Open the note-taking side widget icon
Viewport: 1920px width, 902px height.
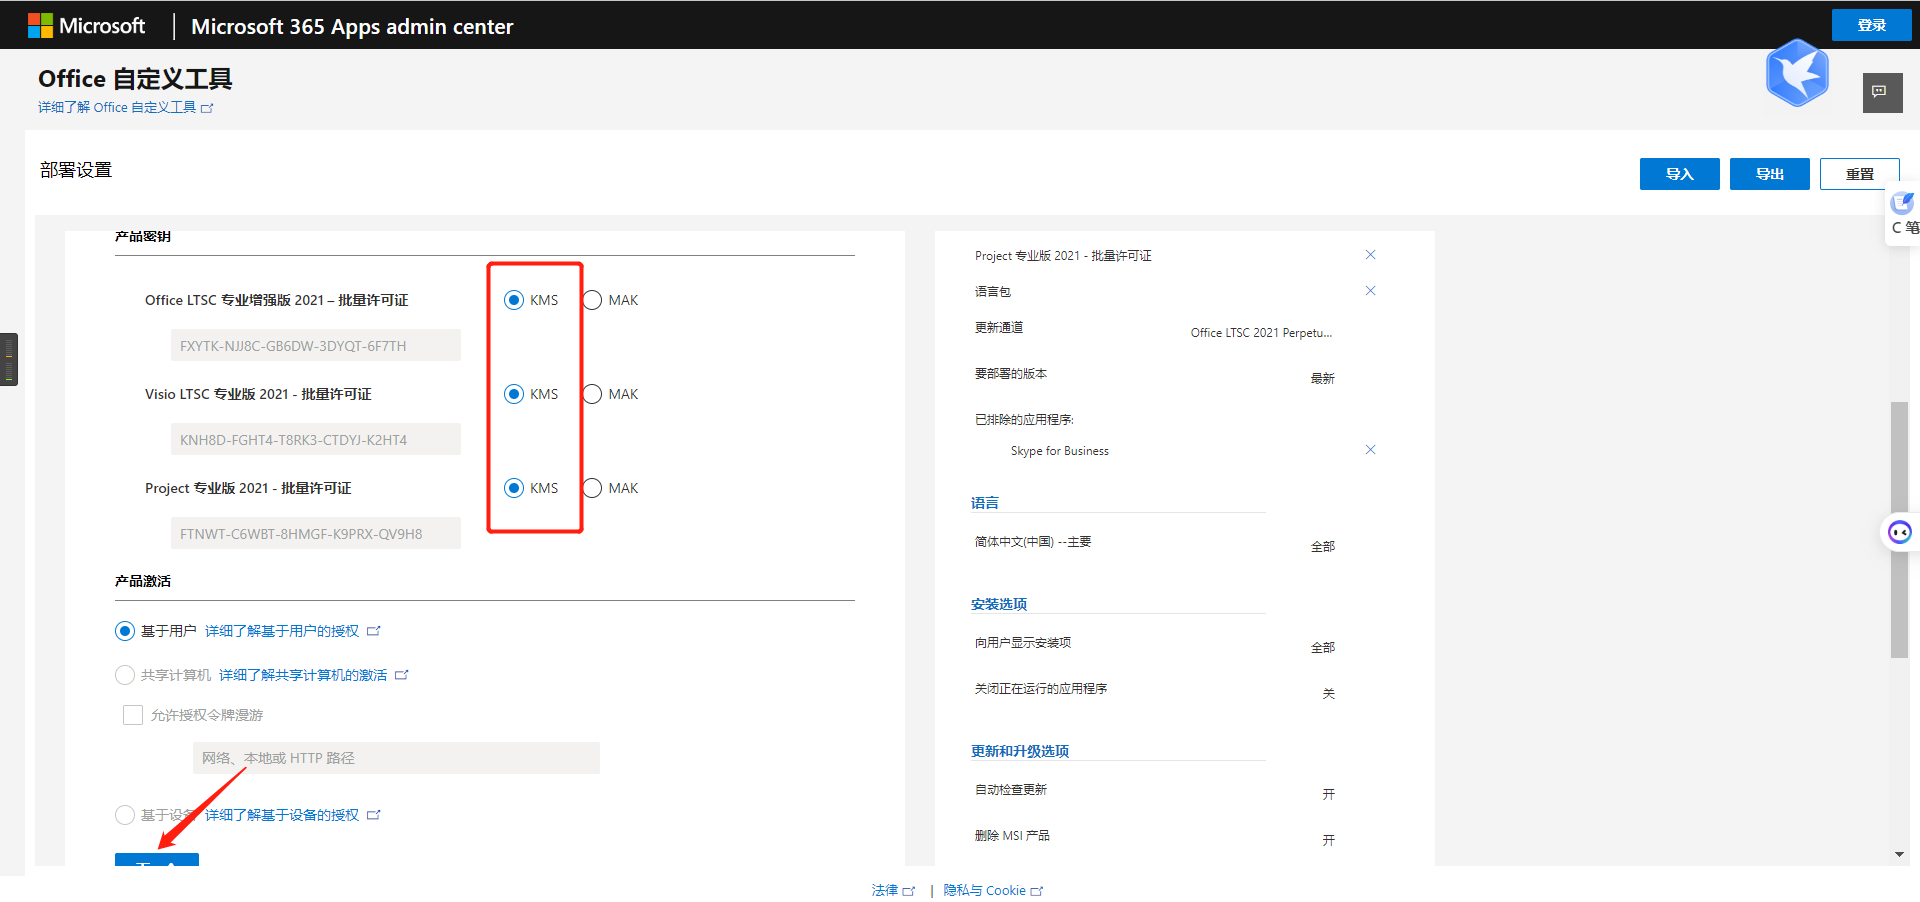point(1902,204)
